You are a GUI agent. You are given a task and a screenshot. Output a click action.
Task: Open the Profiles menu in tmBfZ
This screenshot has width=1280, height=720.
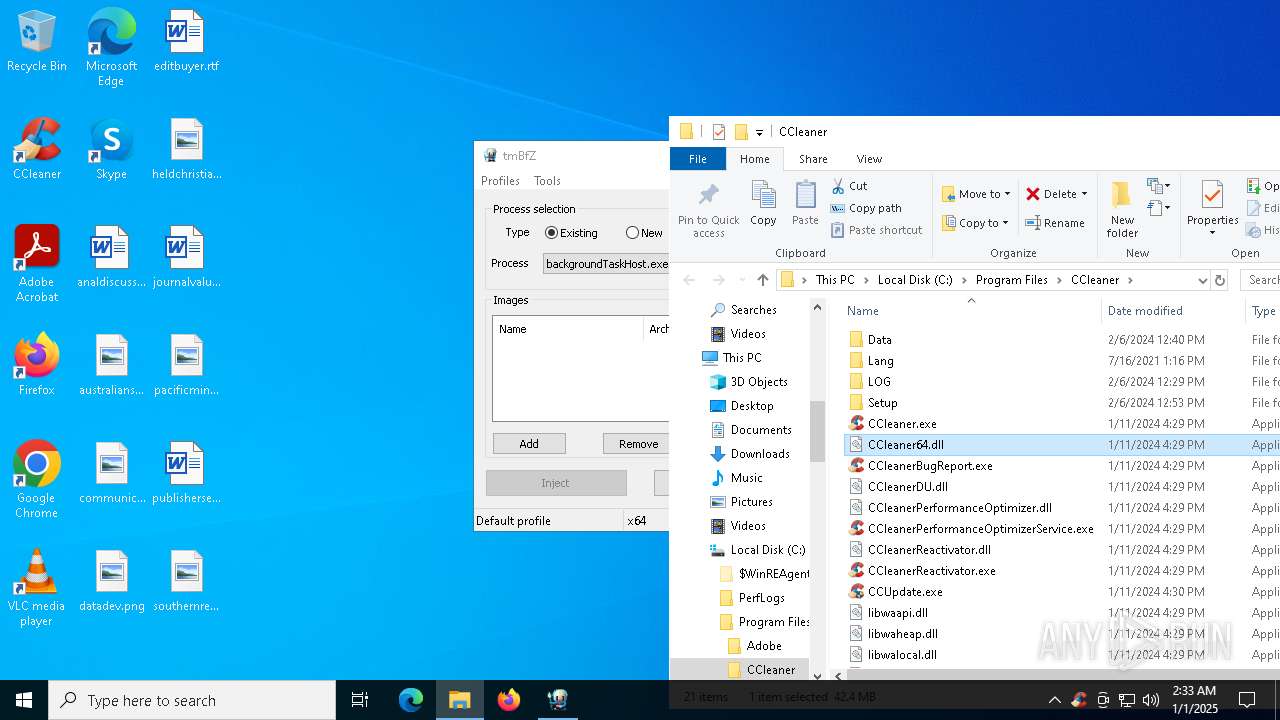(500, 181)
